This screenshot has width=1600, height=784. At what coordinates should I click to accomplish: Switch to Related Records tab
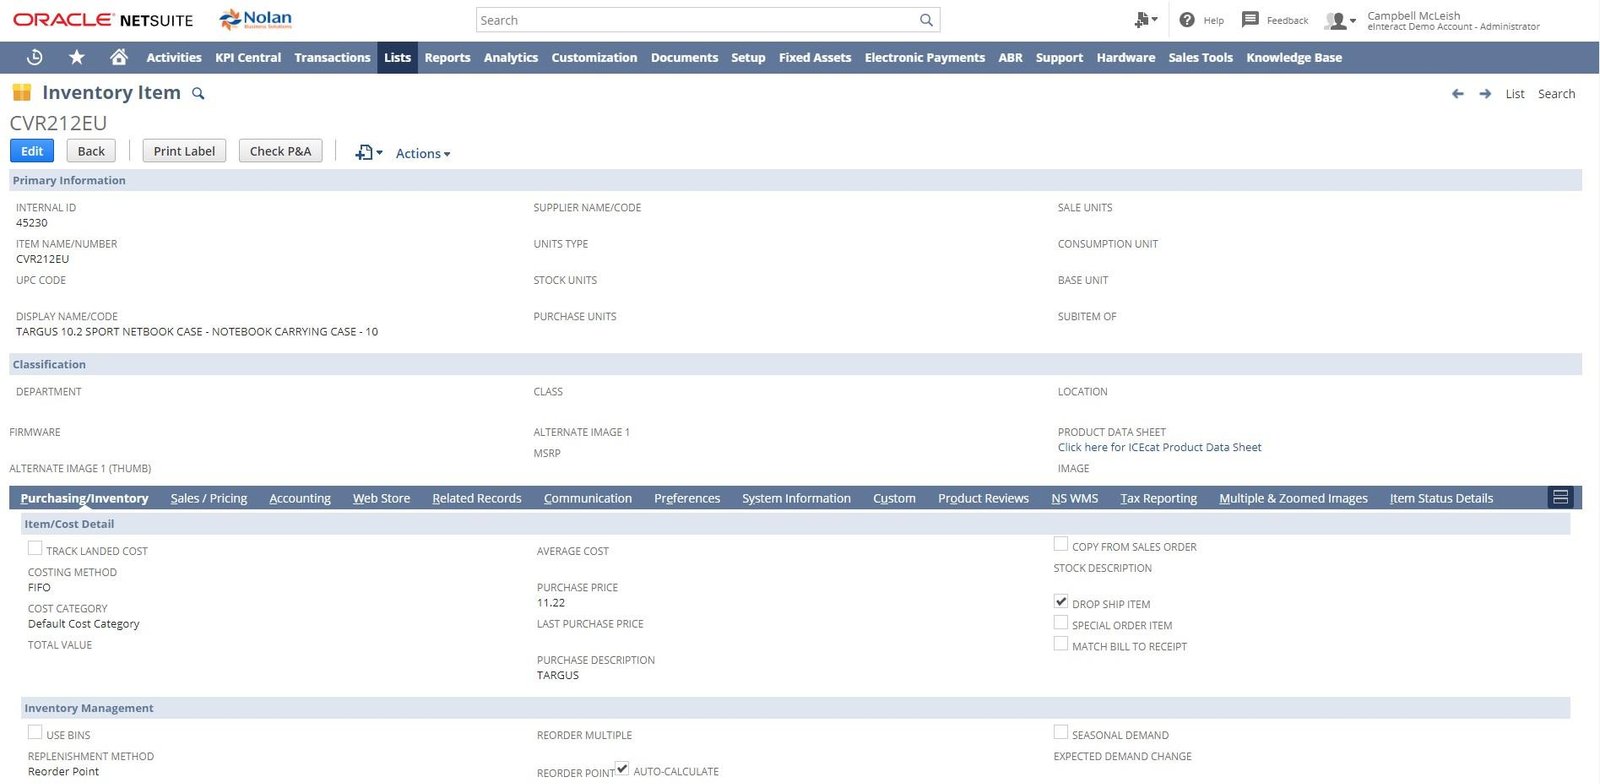(x=477, y=498)
